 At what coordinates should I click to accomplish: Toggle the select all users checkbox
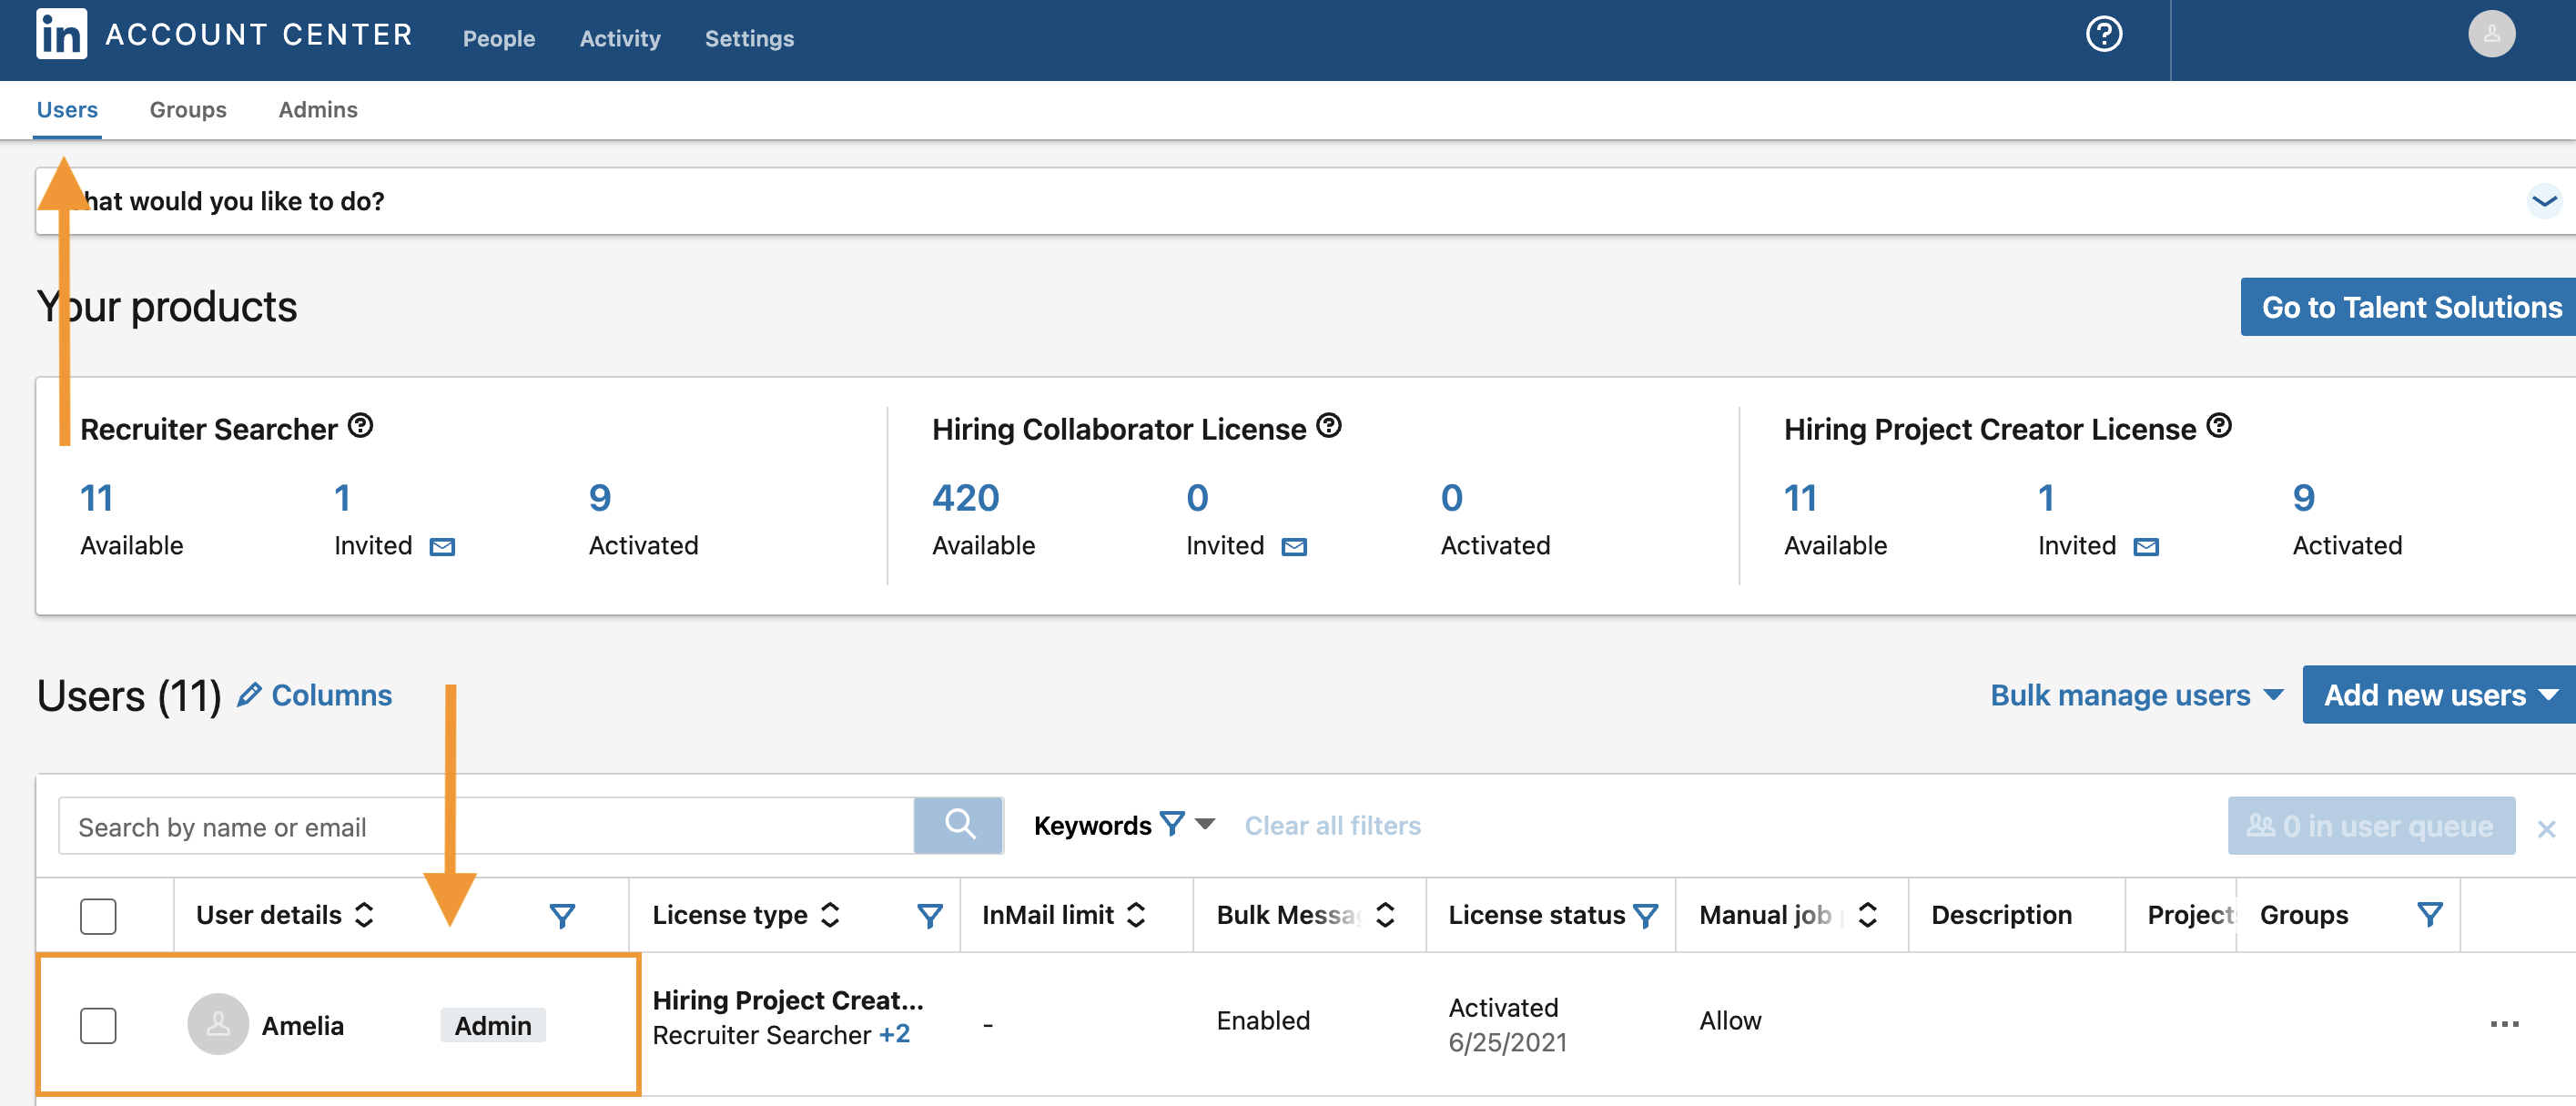(x=98, y=916)
